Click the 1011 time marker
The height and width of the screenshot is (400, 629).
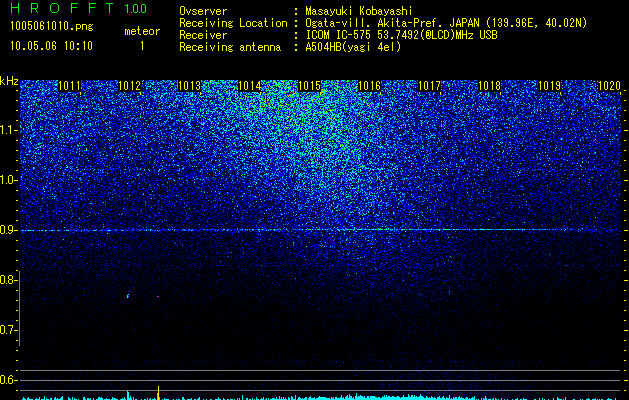pyautogui.click(x=69, y=86)
